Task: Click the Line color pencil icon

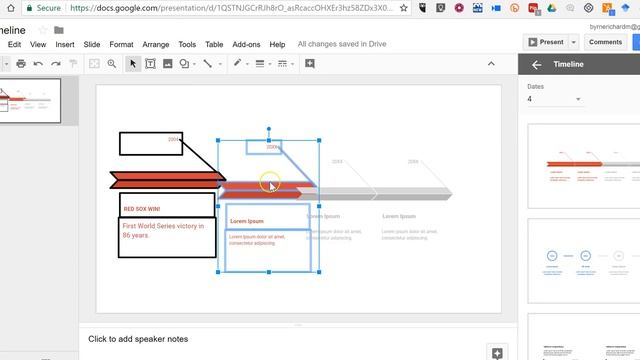Action: [x=237, y=63]
